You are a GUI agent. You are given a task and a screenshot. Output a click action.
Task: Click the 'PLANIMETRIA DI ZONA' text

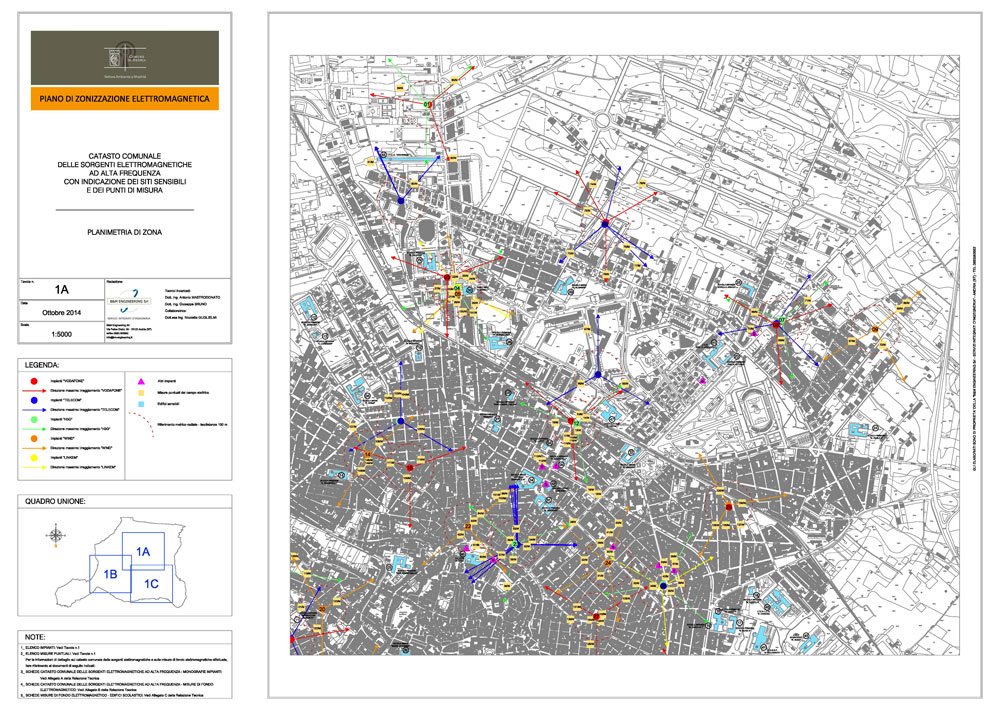[124, 232]
